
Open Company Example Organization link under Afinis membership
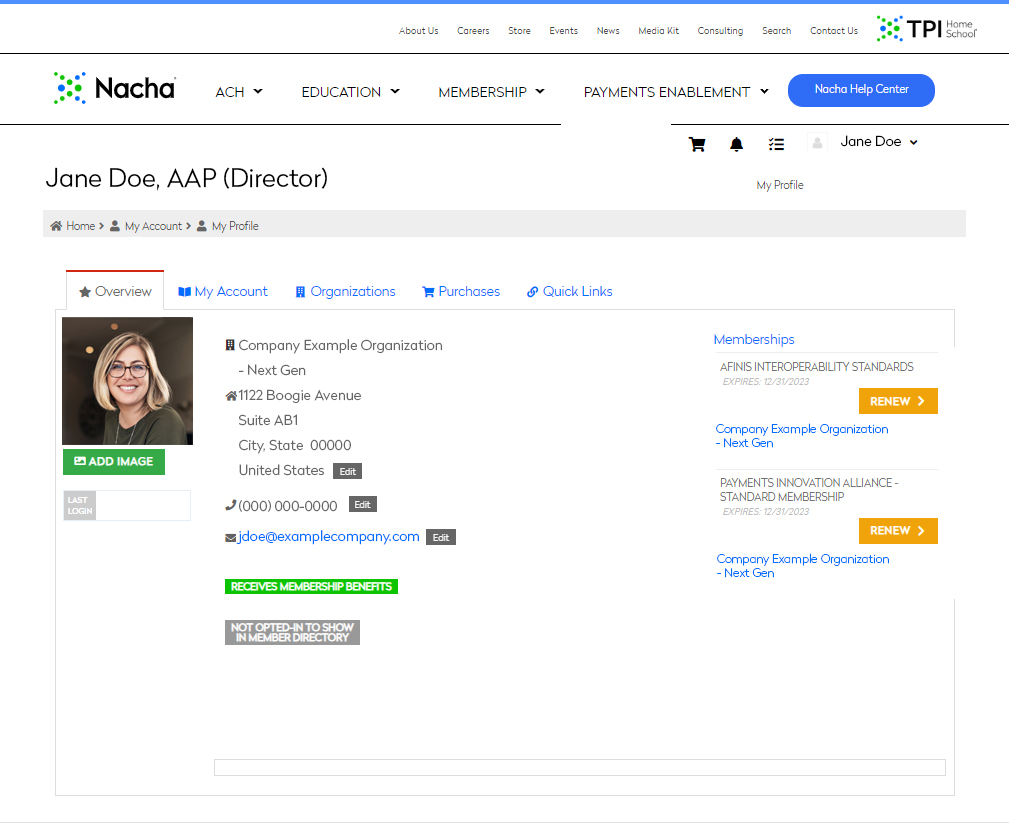coord(802,436)
